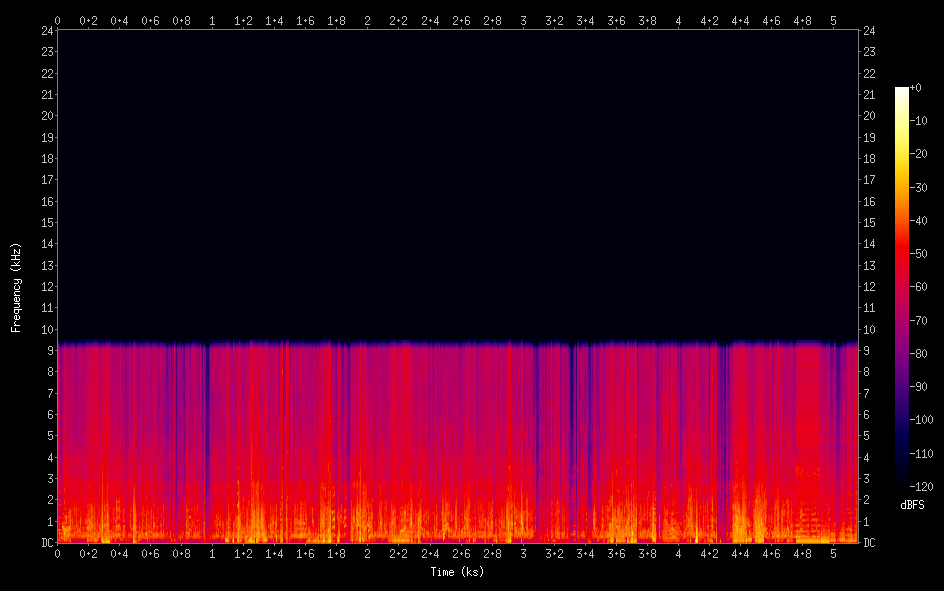The height and width of the screenshot is (591, 944).
Task: Click "5" tick on the bottom time axis
Action: tap(833, 554)
